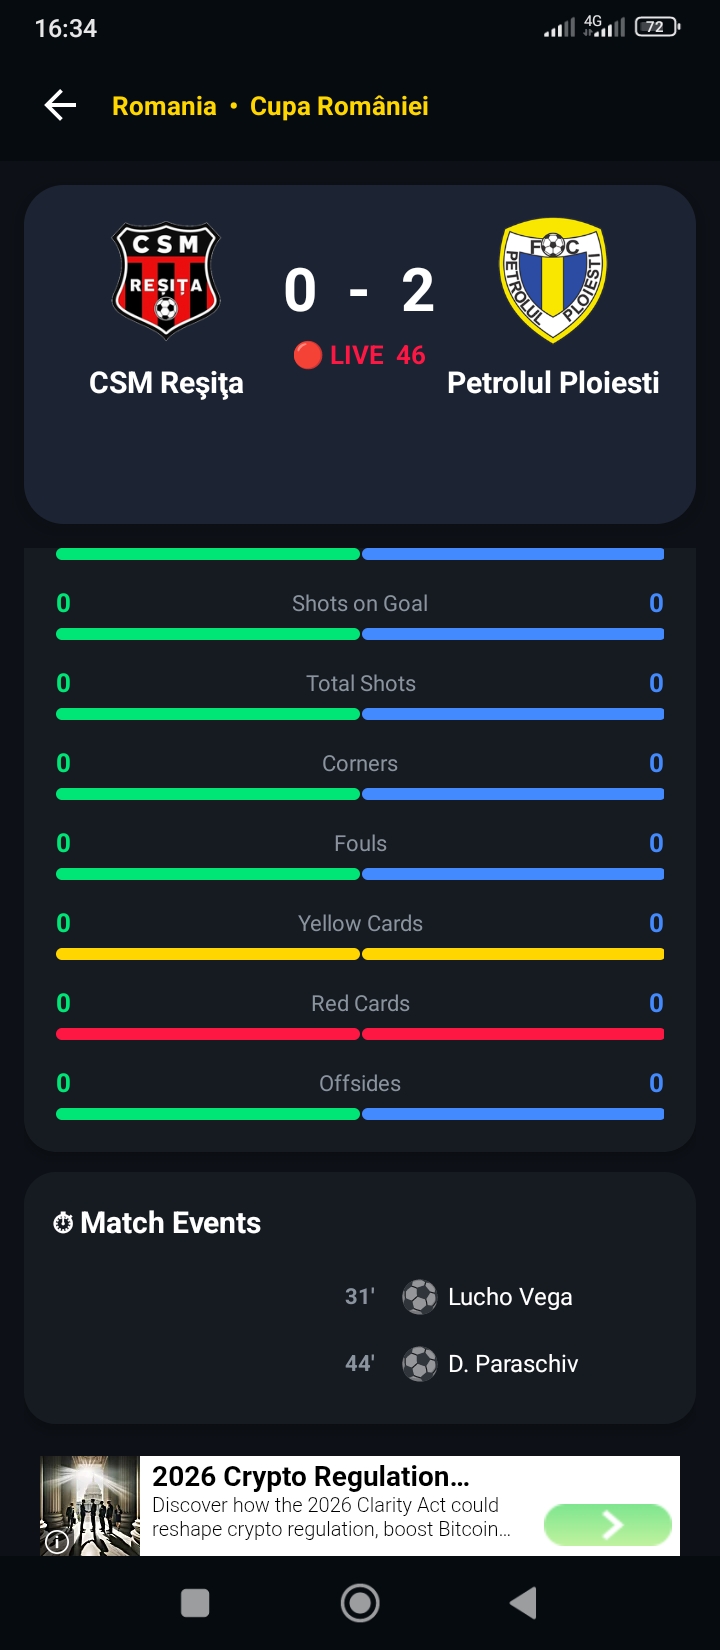Tap the goal ball icon beside Lucho Vega

[x=420, y=1297]
